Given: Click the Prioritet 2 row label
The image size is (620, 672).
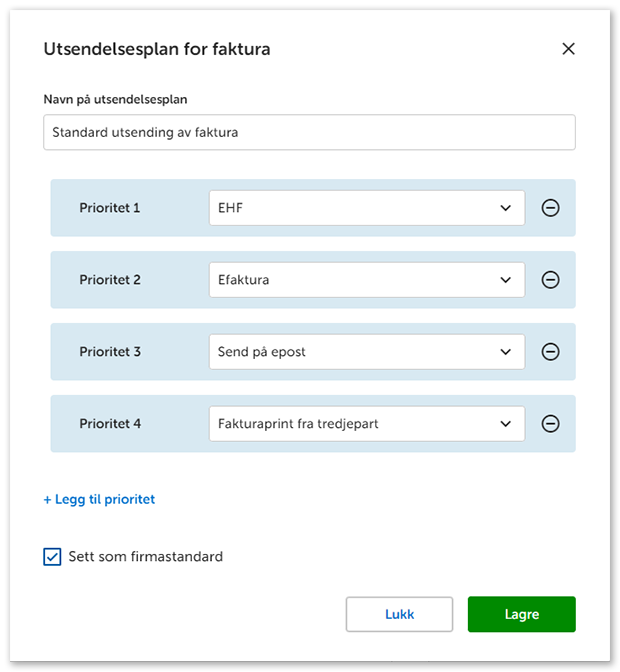Looking at the screenshot, I should click(110, 280).
